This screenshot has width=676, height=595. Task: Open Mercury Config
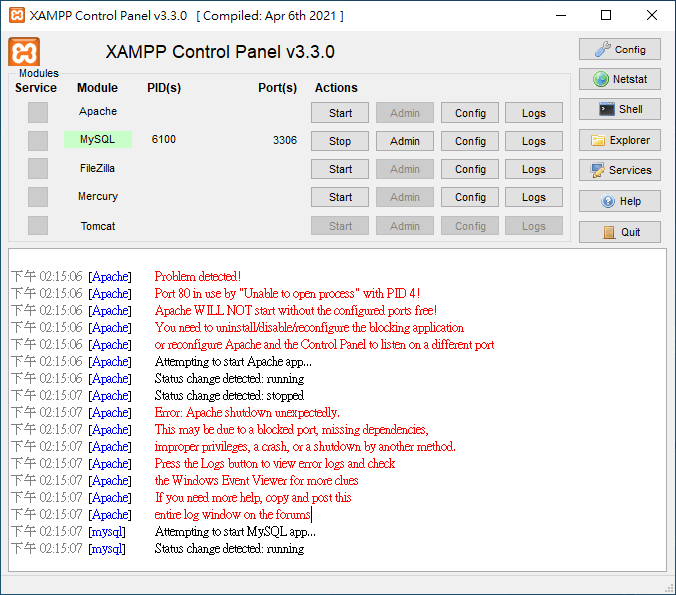click(x=469, y=197)
